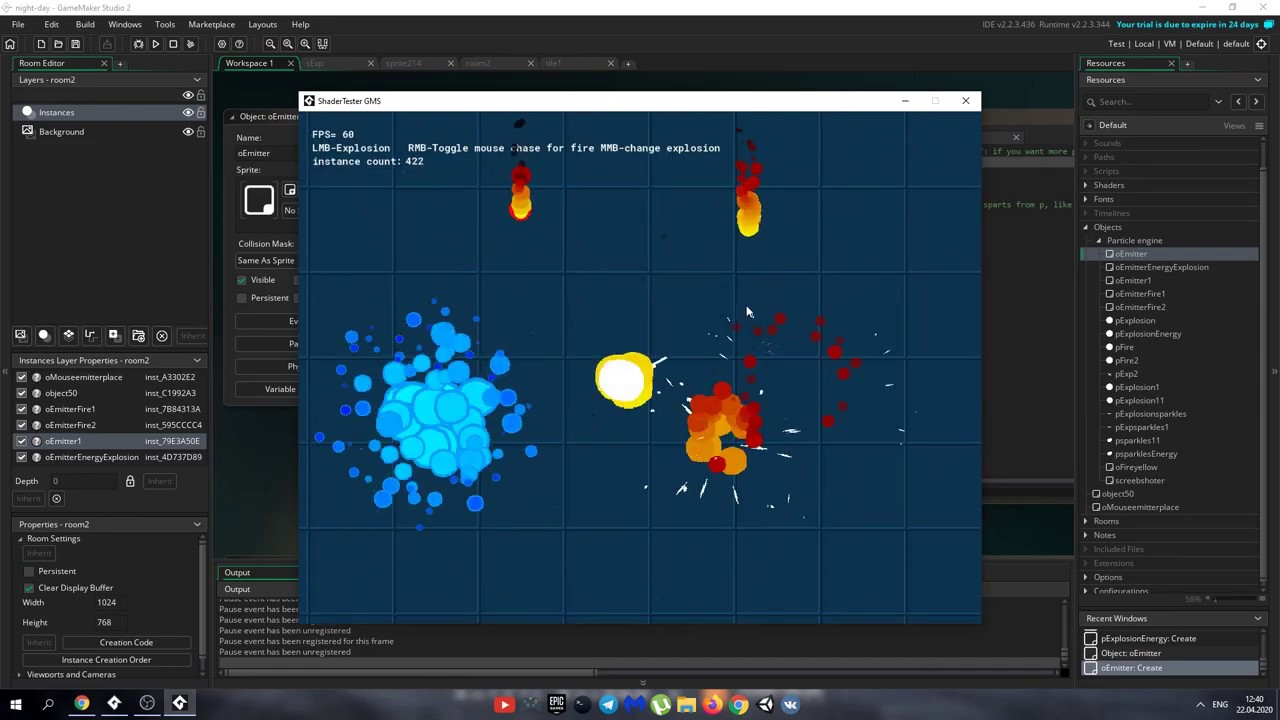Collapse Instances Layer Properties panel chevron

coord(197,360)
